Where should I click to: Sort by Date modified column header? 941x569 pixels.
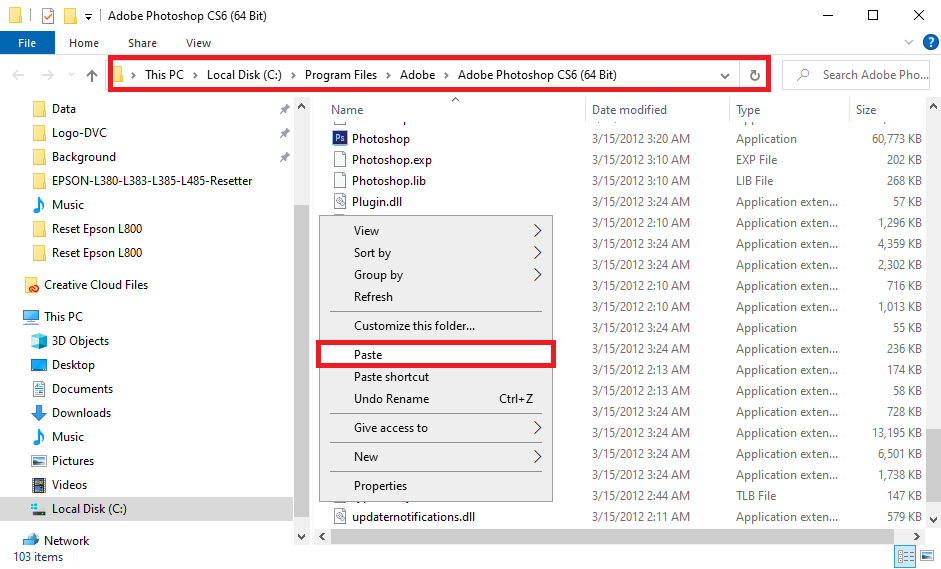pos(629,110)
